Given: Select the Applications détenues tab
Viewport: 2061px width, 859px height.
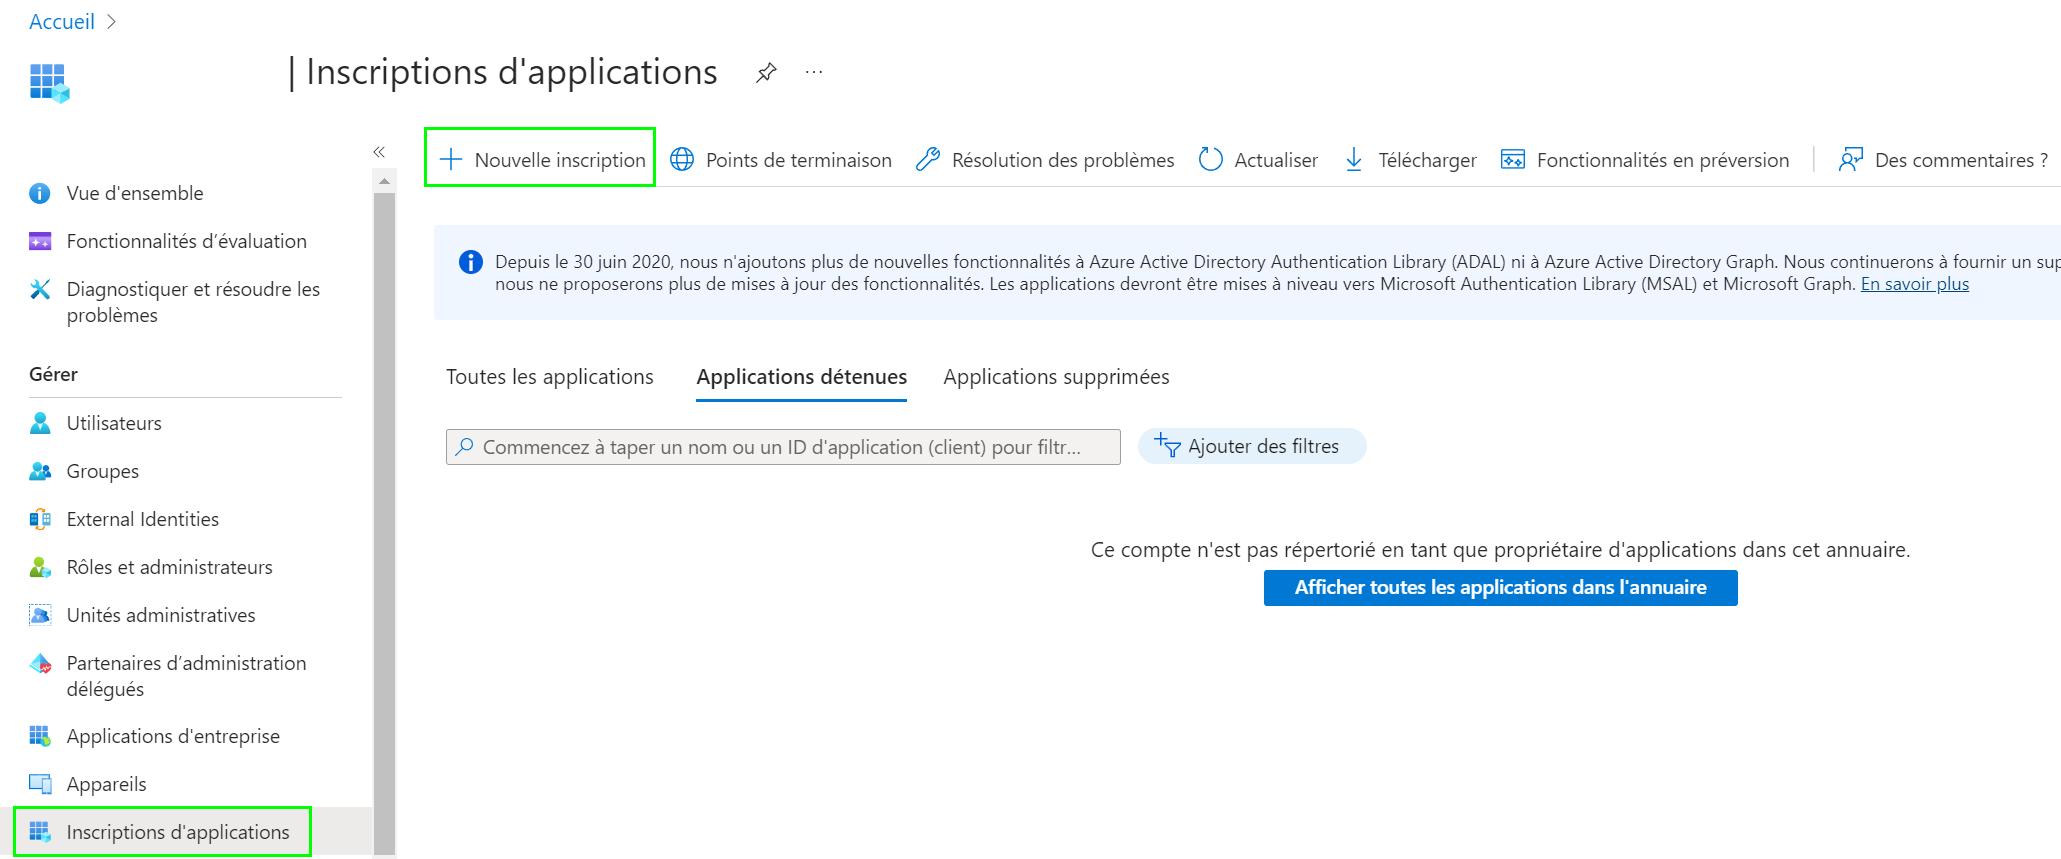Looking at the screenshot, I should (x=802, y=377).
